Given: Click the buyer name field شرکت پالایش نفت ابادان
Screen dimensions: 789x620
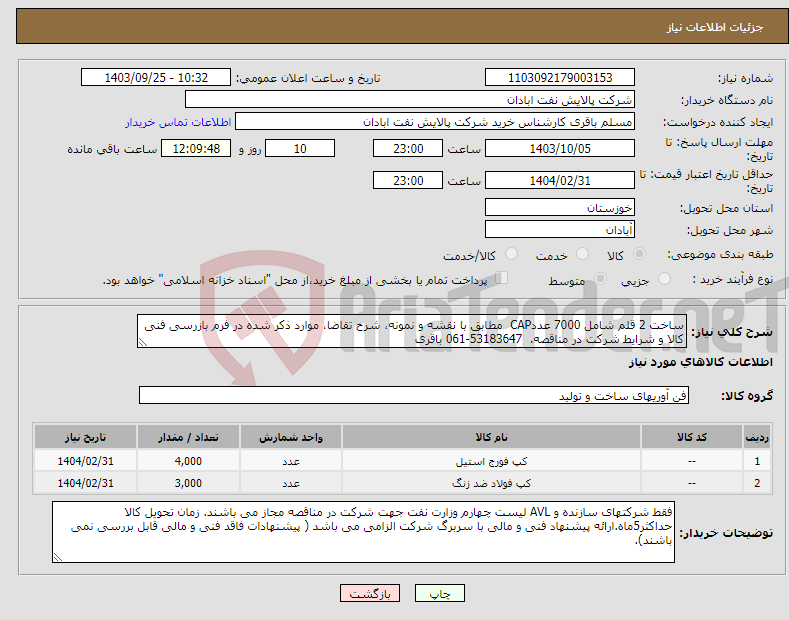Looking at the screenshot, I should (410, 100).
